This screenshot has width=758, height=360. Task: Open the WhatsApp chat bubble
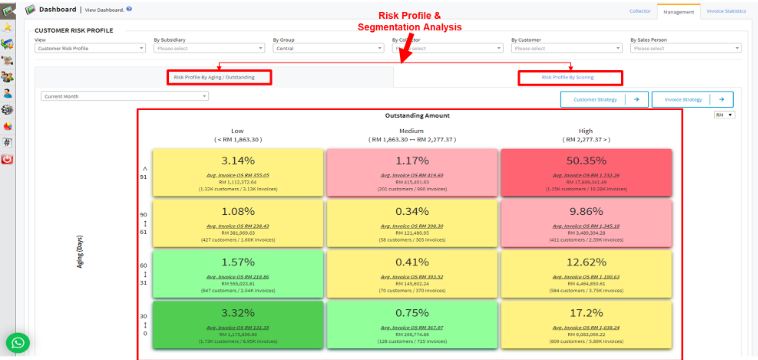18,343
